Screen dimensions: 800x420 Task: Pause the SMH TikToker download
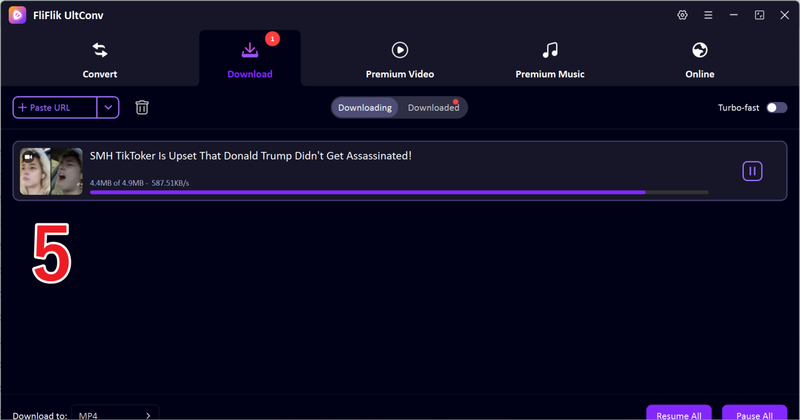[x=752, y=171]
